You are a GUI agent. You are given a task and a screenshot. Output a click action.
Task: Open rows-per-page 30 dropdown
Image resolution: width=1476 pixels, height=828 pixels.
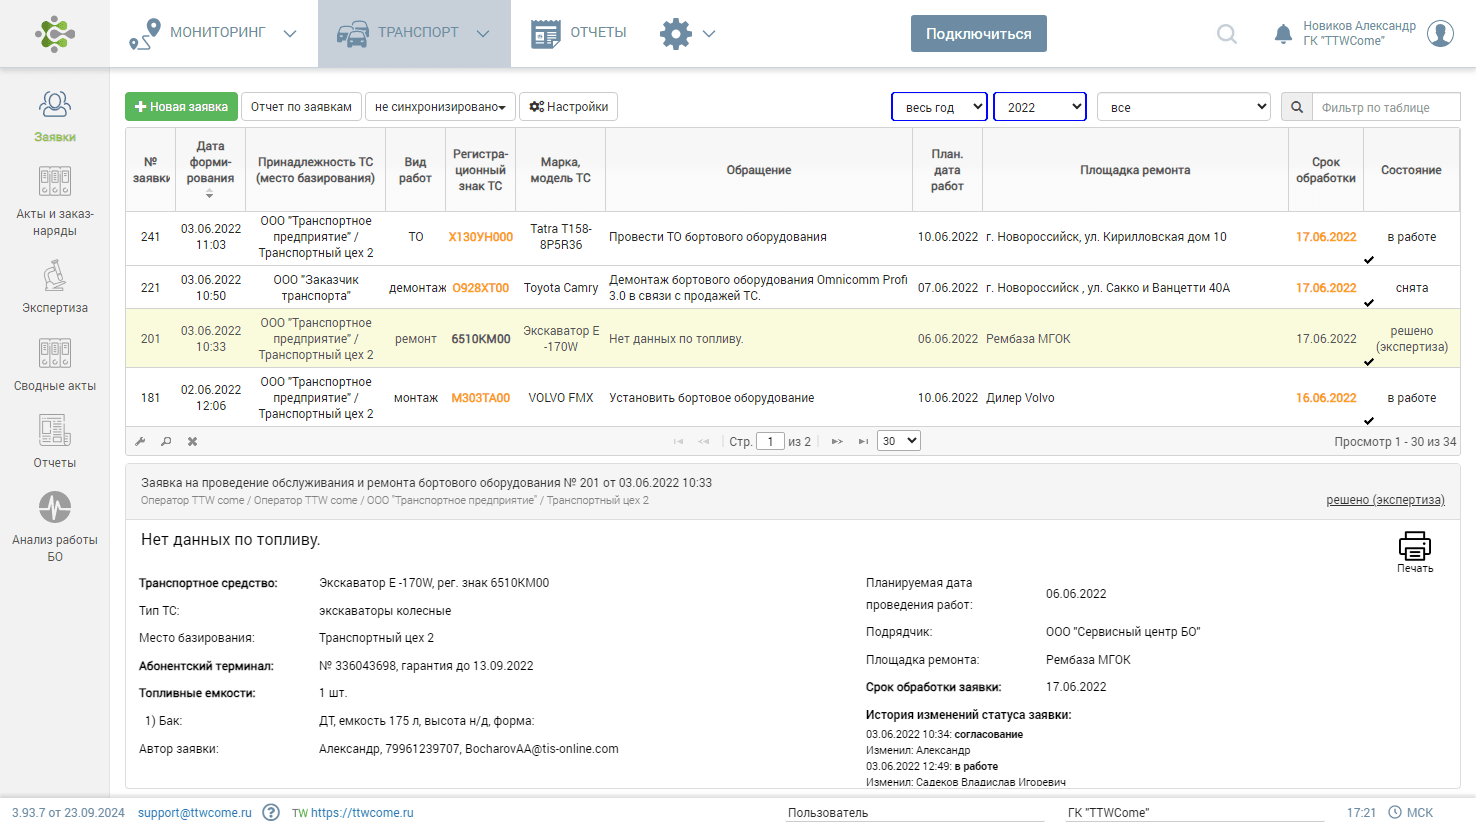[x=898, y=441]
